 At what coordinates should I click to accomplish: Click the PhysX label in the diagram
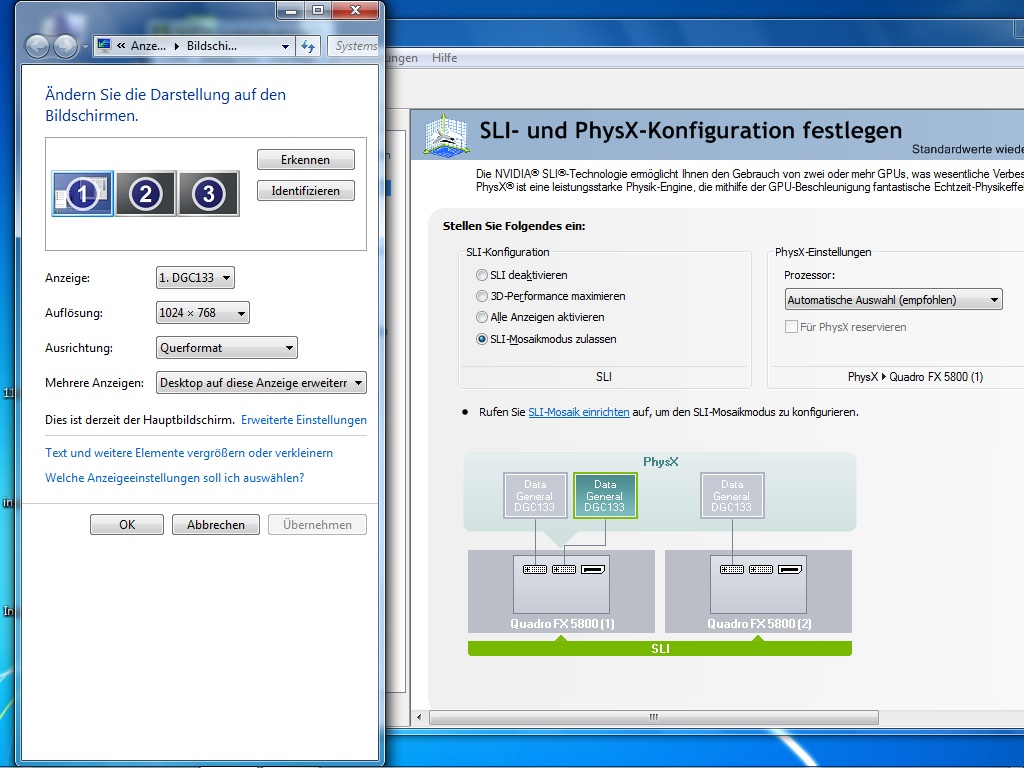[x=660, y=462]
